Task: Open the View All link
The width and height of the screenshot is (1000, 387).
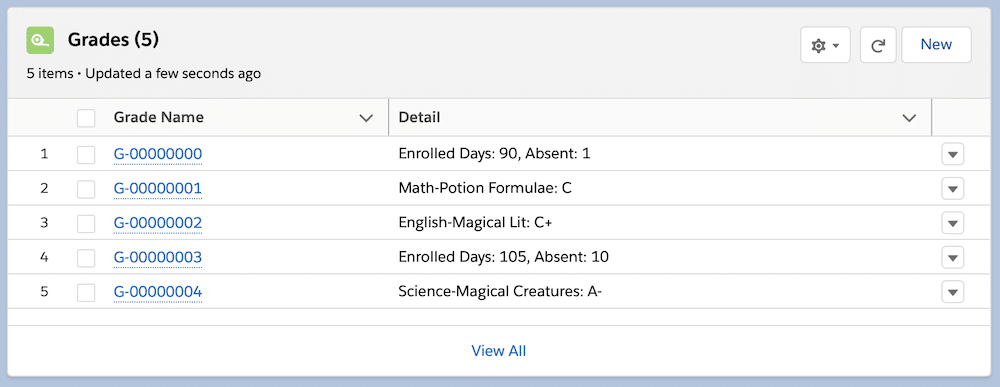Action: tap(499, 351)
